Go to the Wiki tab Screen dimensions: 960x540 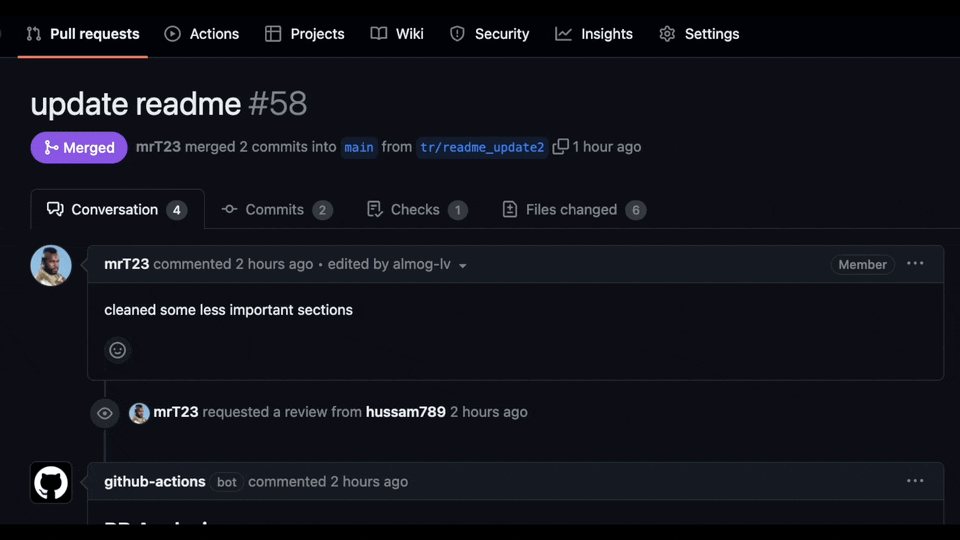click(397, 34)
